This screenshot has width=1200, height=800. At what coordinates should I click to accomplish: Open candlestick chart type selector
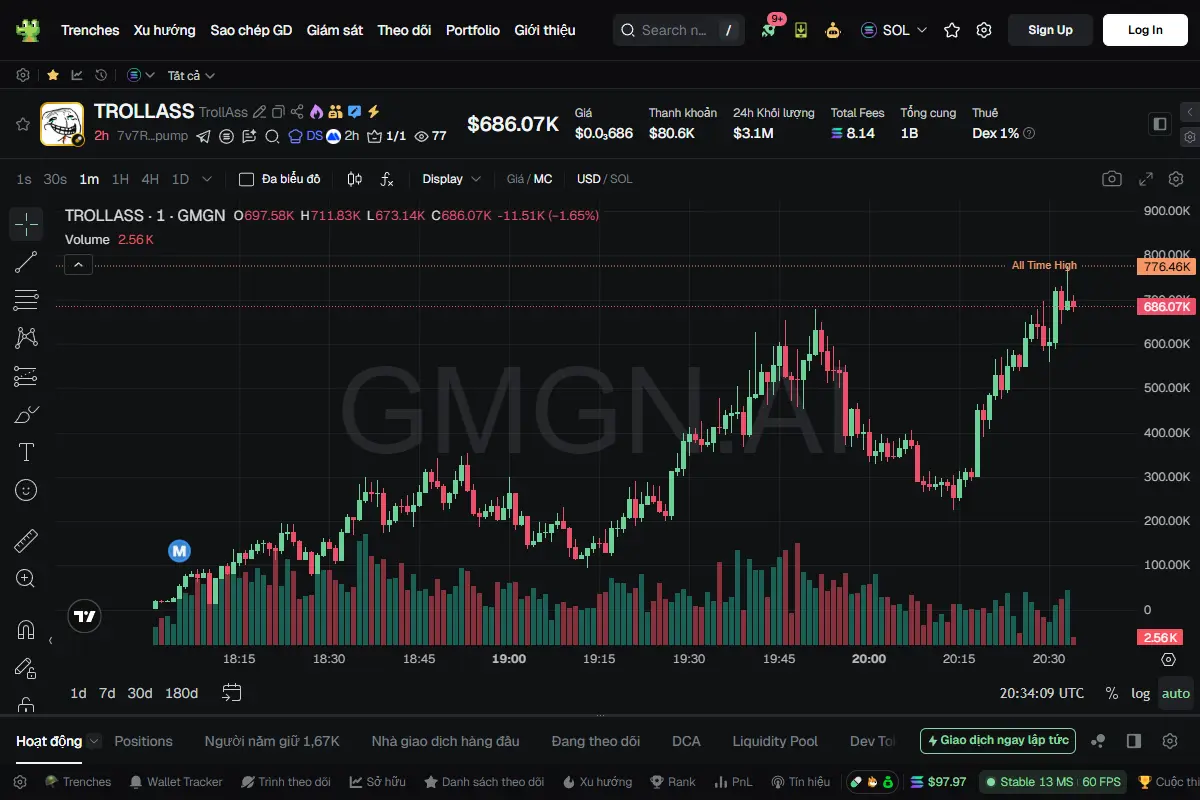(x=354, y=179)
